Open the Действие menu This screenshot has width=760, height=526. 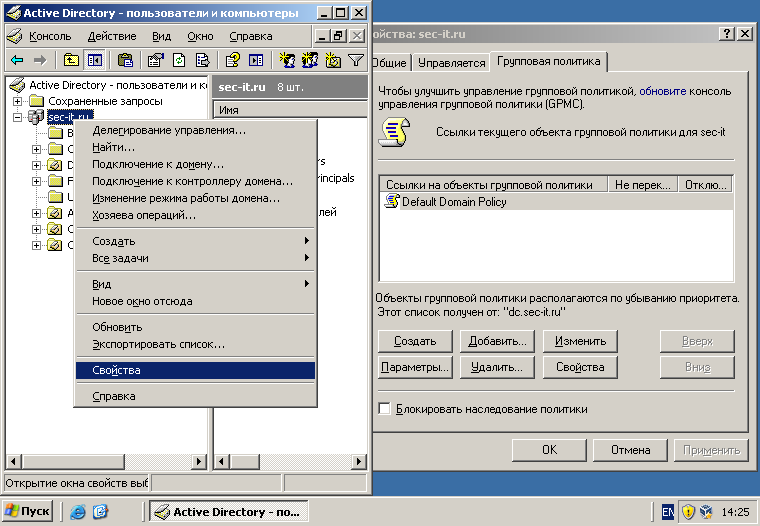(x=112, y=36)
